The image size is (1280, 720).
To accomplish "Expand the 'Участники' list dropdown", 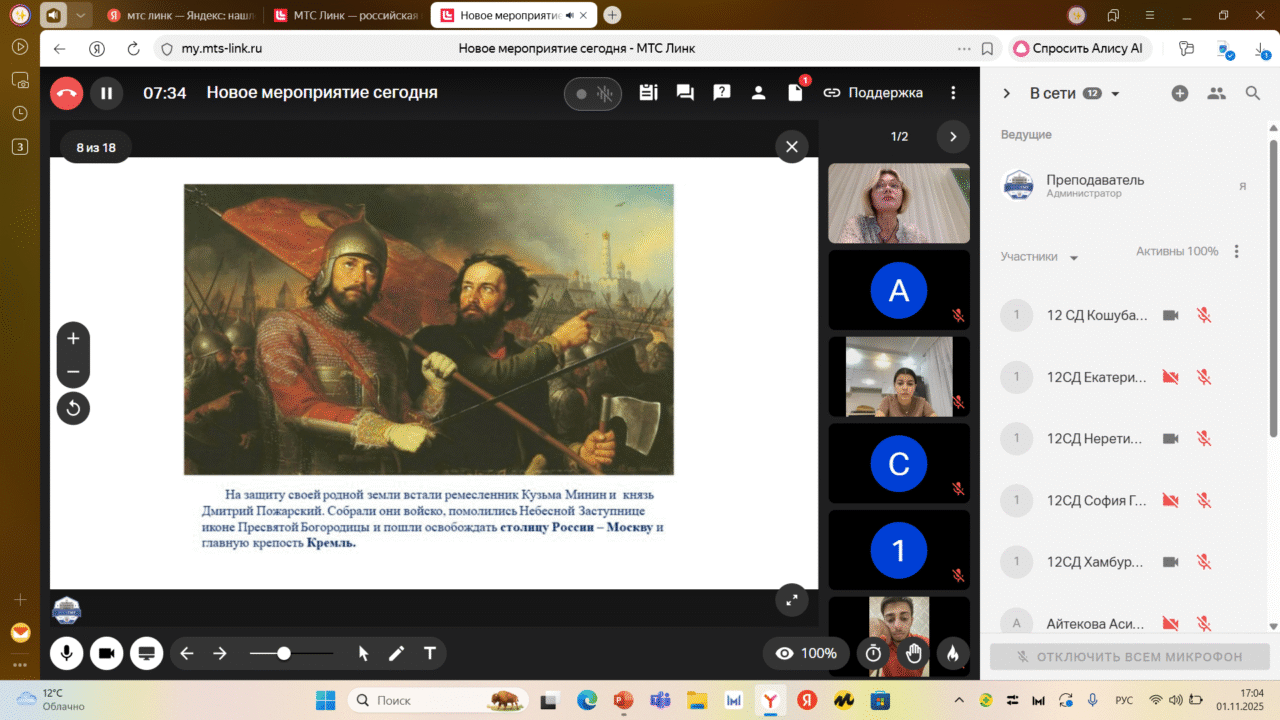I will [x=1074, y=258].
